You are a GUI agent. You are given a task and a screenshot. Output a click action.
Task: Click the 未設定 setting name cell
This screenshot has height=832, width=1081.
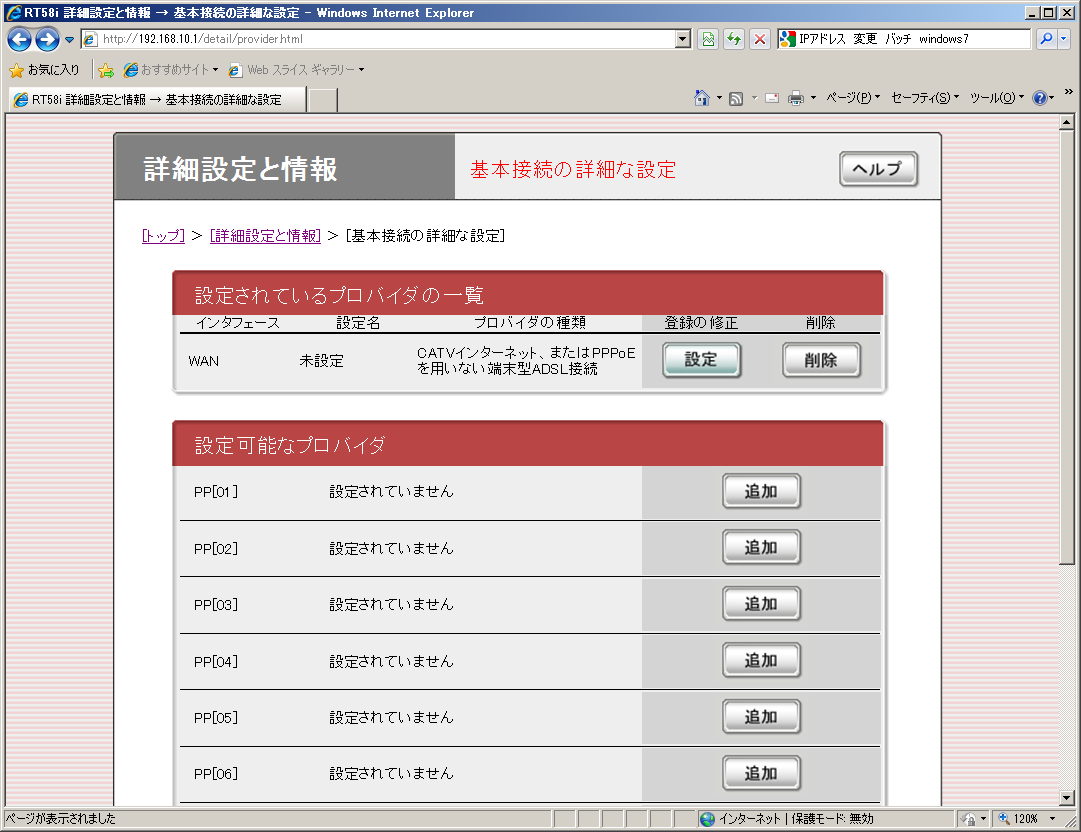pyautogui.click(x=321, y=361)
